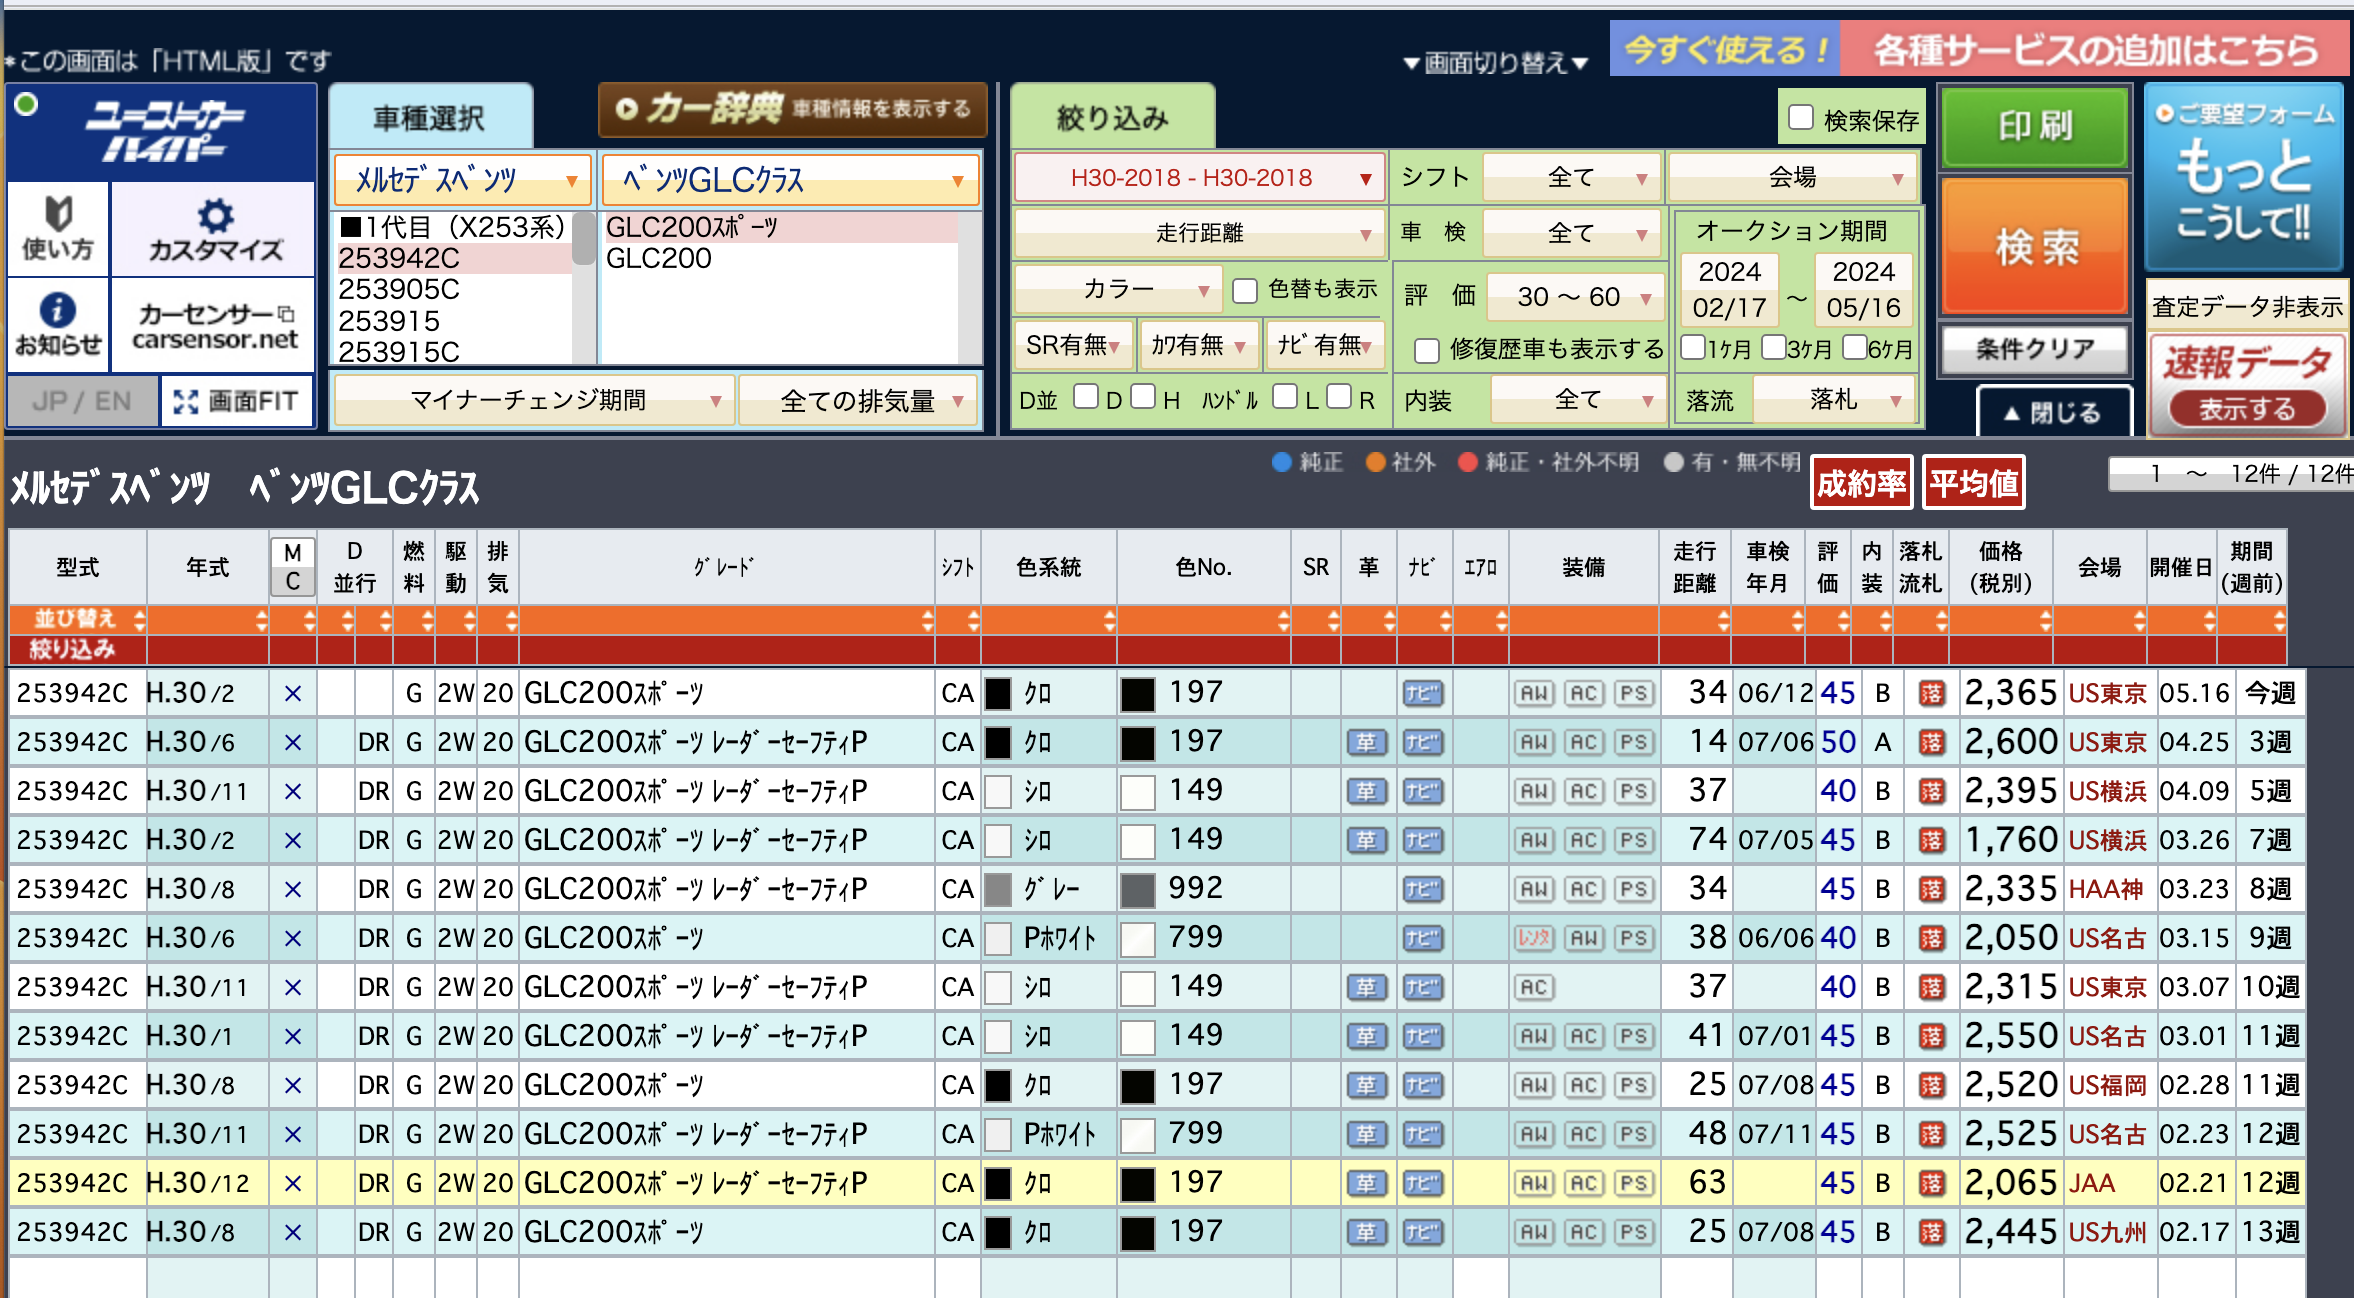The width and height of the screenshot is (2354, 1298).
Task: Open the 画面切り替え menu
Action: coord(1496,63)
